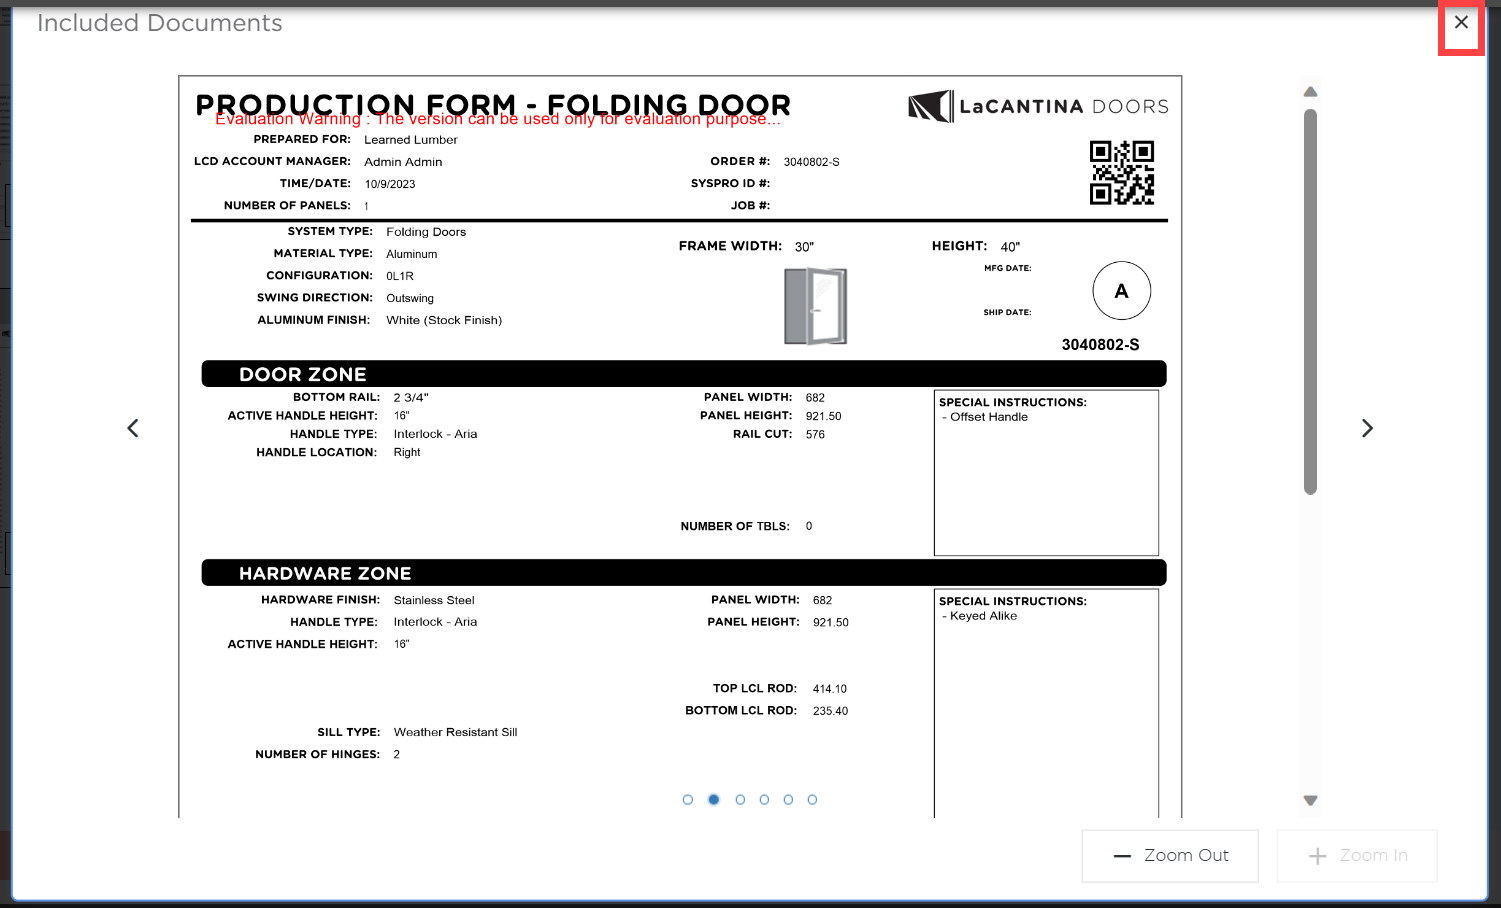
Task: Click the 'Aluminum' material type value
Action: pos(412,254)
